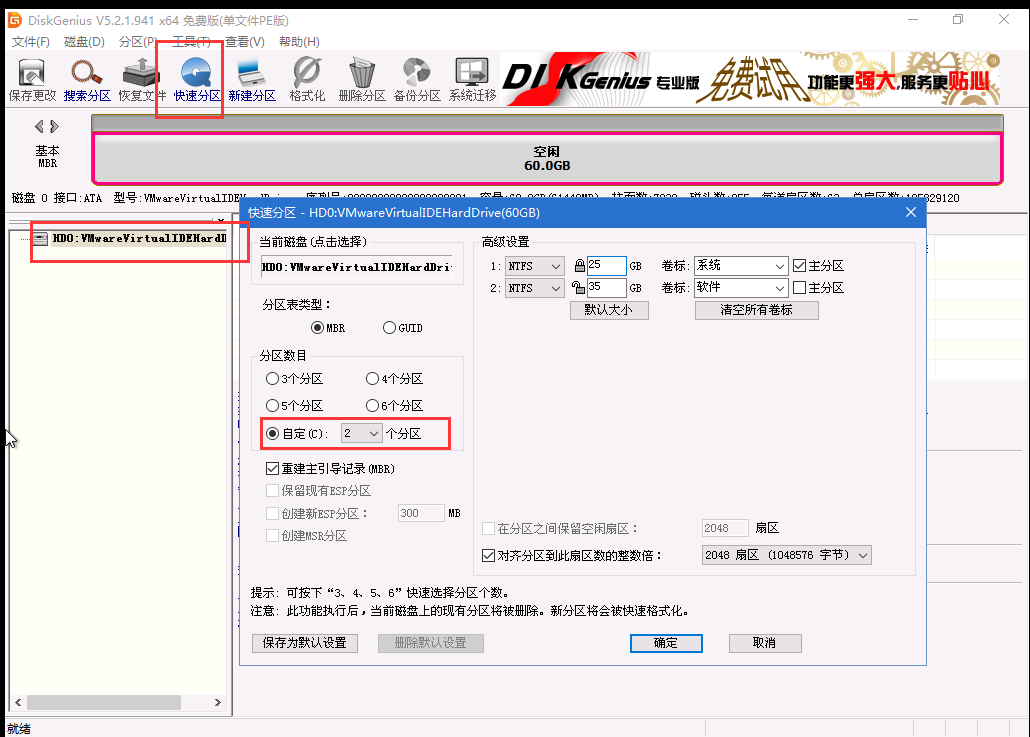Viewport: 1030px width, 737px height.
Task: Click the right arrow of tree horizontal scrollbar
Action: [x=217, y=702]
